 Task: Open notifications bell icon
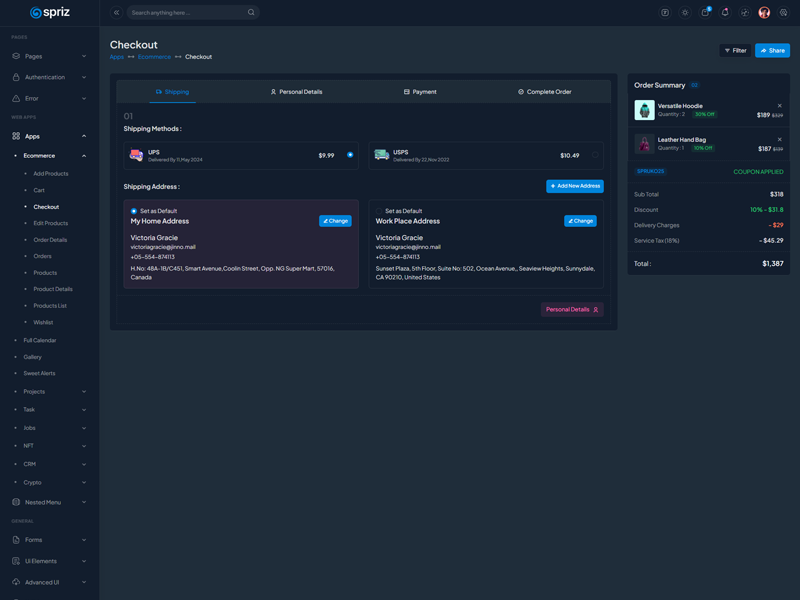pos(725,13)
